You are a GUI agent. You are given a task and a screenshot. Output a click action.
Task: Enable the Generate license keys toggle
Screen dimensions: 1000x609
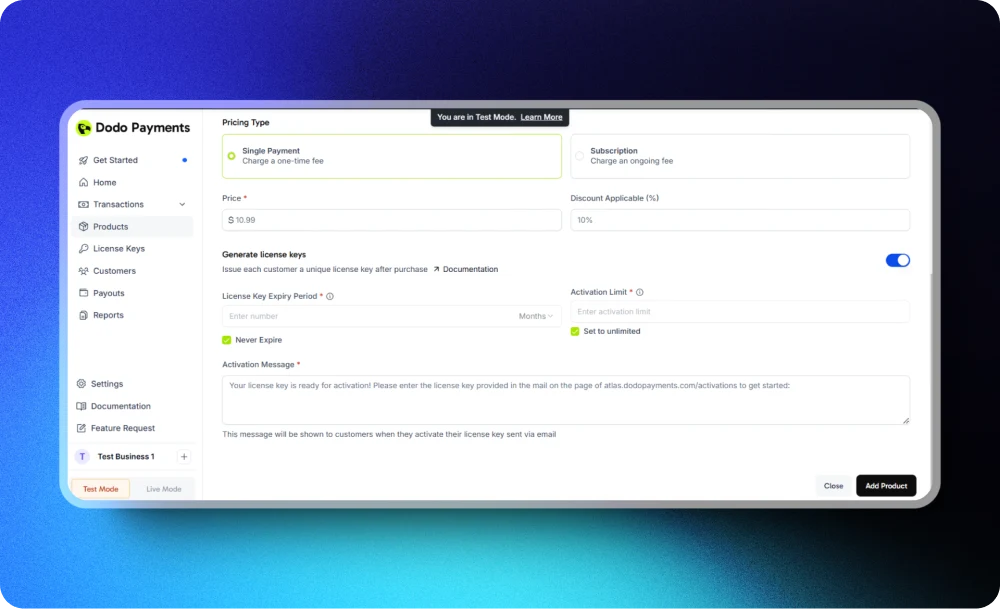point(897,260)
